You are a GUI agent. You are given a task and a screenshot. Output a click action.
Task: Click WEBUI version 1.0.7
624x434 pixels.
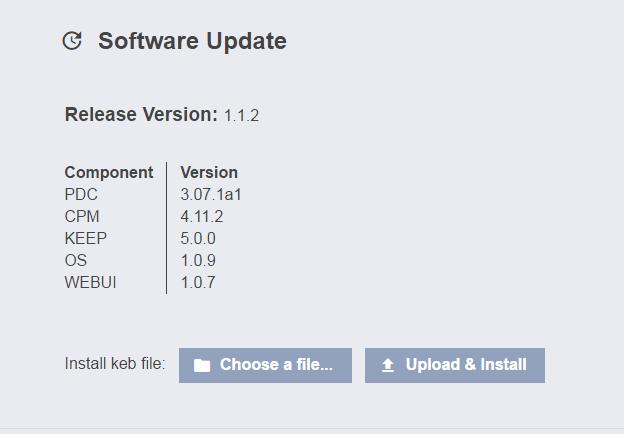198,282
